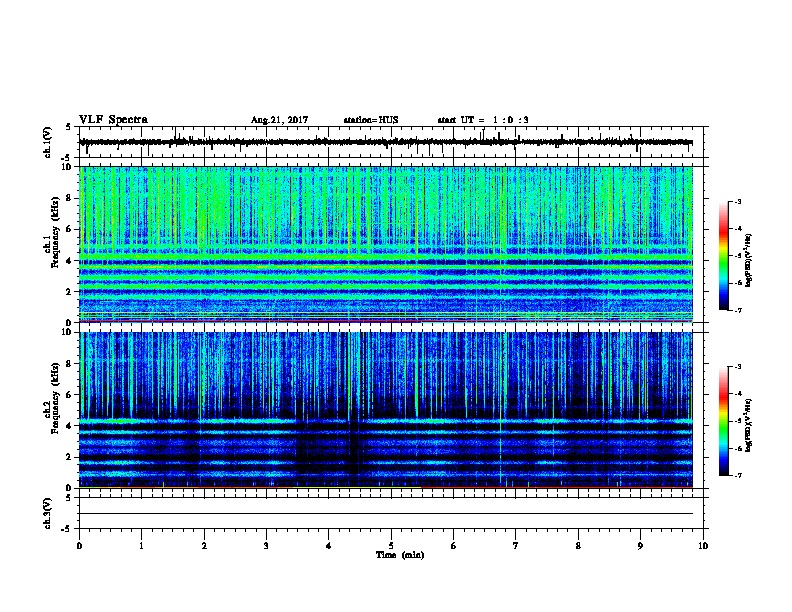Screen dimensions: 792x612
Task: Click the '4' kHz tick of ch.2 spectrogram
Action: 69,426
